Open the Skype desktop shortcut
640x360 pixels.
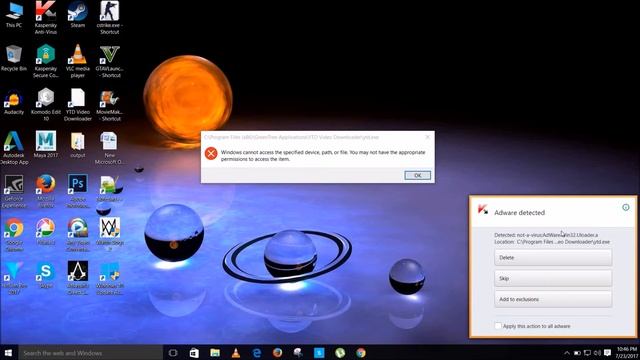(x=46, y=275)
